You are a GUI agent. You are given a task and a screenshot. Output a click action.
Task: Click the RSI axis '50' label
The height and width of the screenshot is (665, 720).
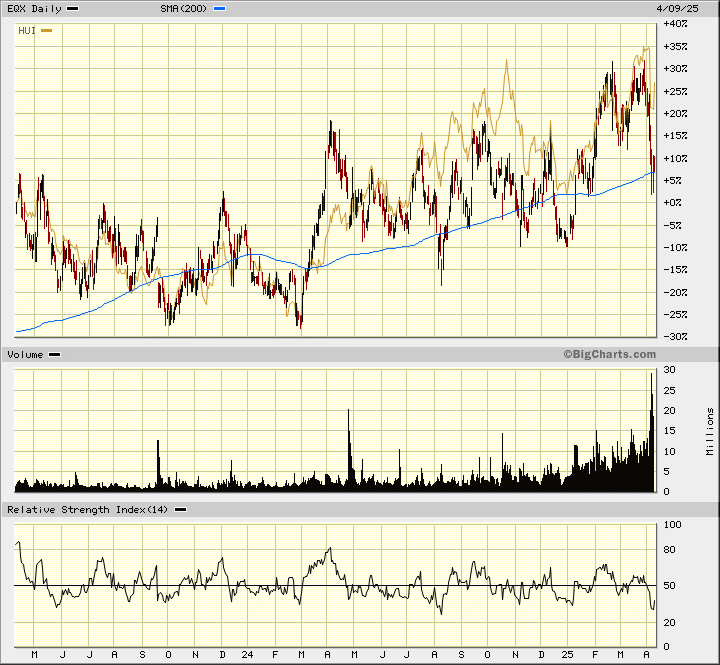click(669, 586)
